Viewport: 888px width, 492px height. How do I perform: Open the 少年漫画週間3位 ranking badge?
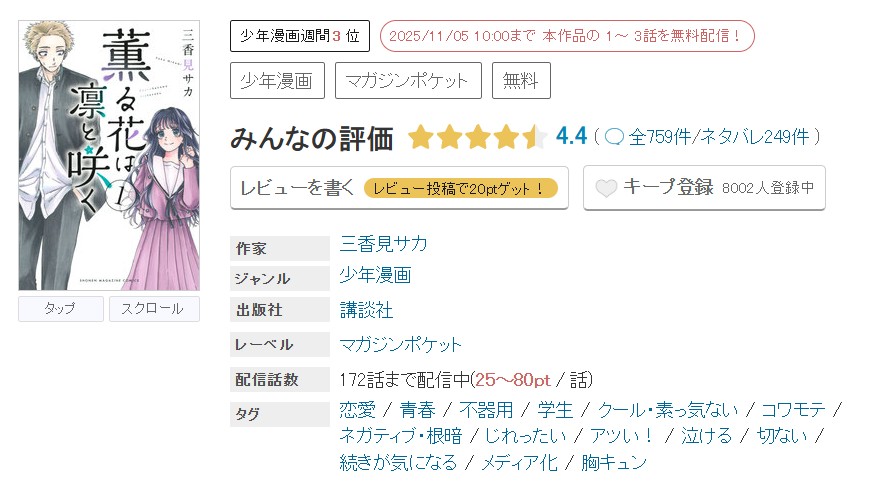point(300,36)
